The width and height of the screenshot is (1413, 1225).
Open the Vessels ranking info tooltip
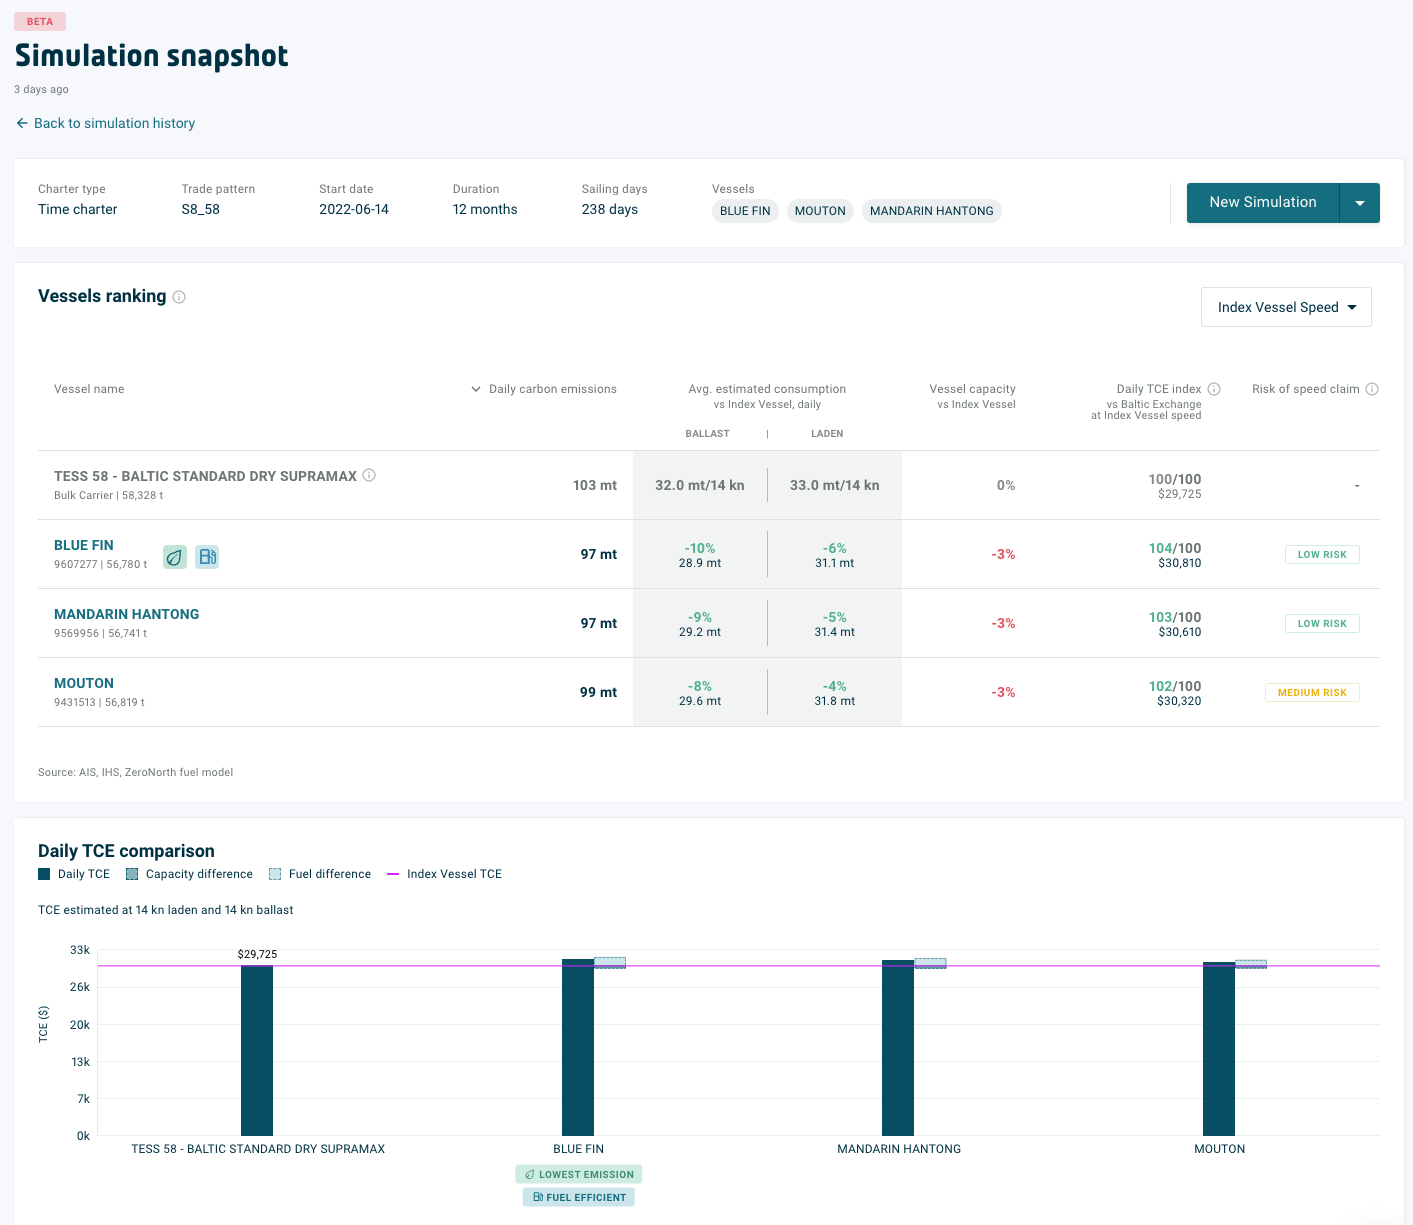pyautogui.click(x=179, y=296)
